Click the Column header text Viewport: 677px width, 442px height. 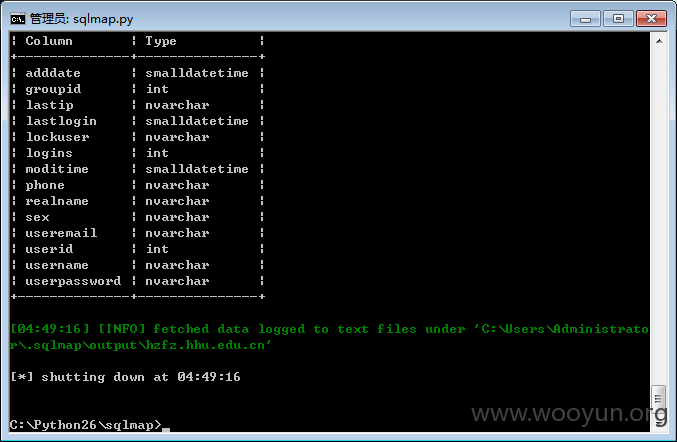pos(49,41)
